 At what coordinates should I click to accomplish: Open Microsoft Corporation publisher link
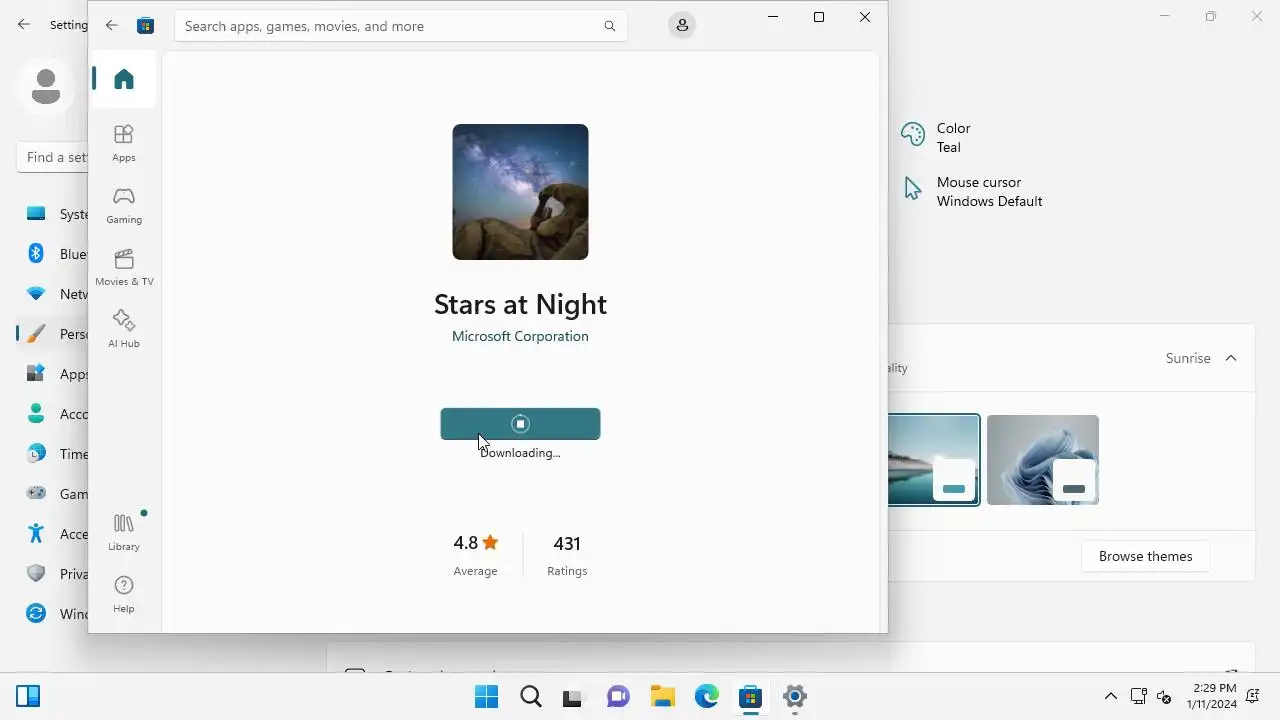click(x=520, y=336)
